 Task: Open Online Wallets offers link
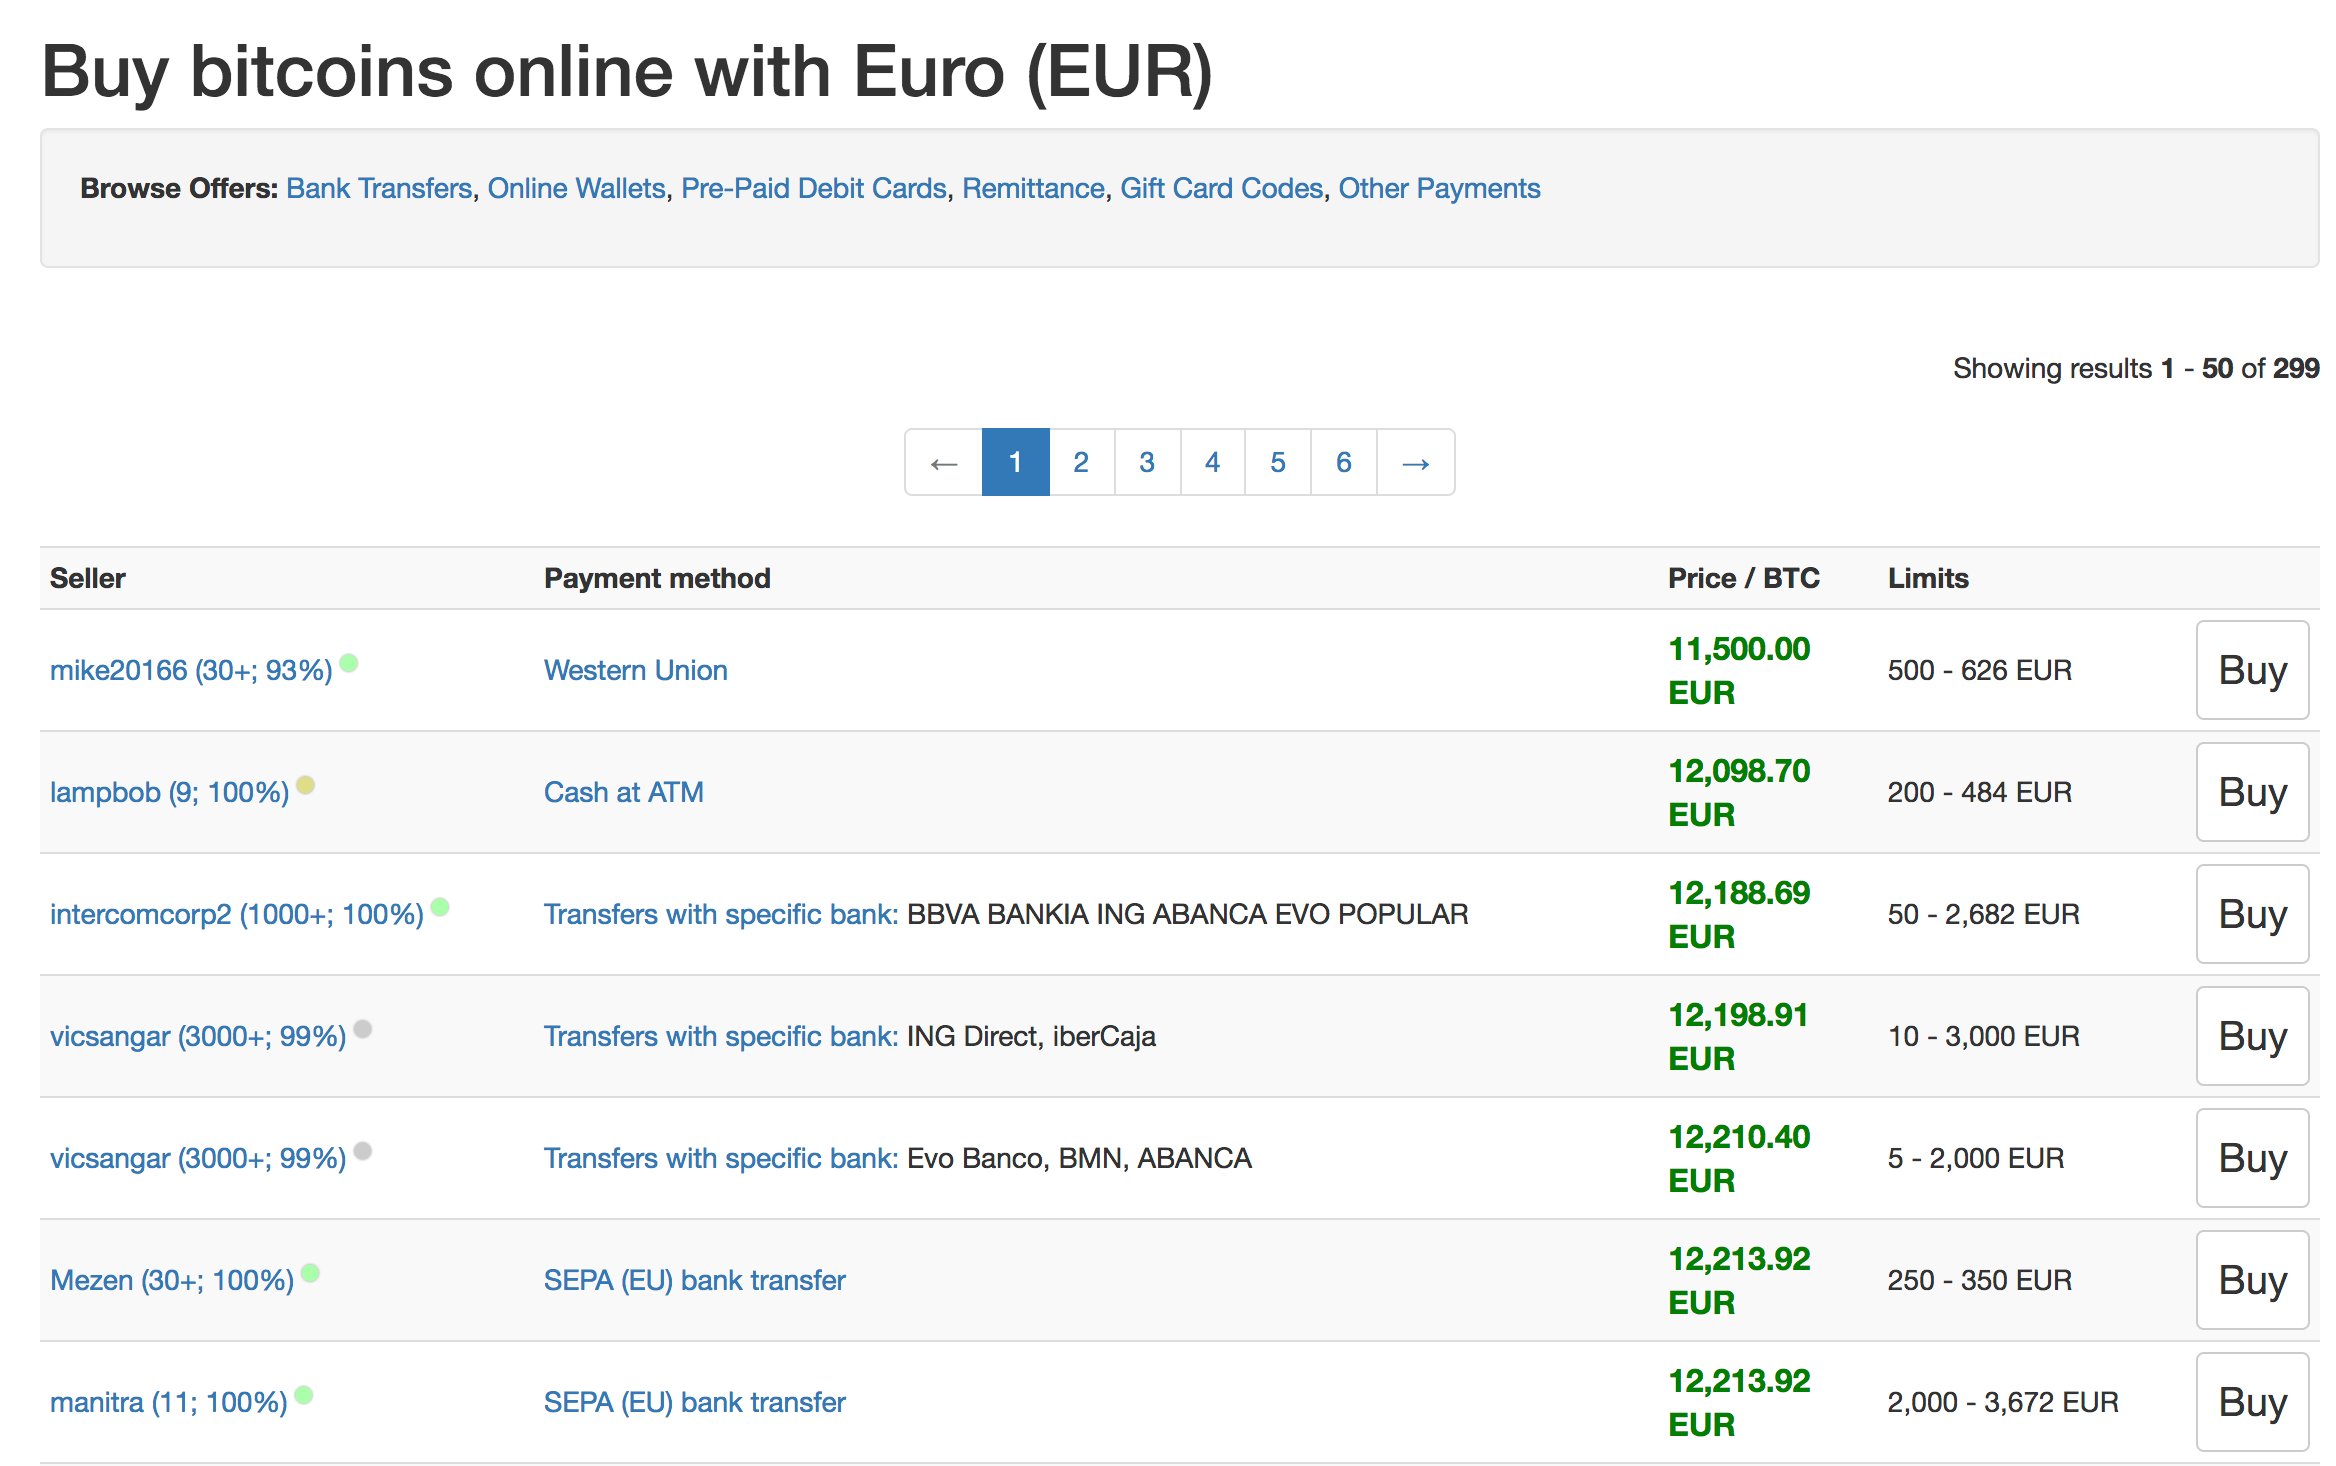[x=576, y=188]
